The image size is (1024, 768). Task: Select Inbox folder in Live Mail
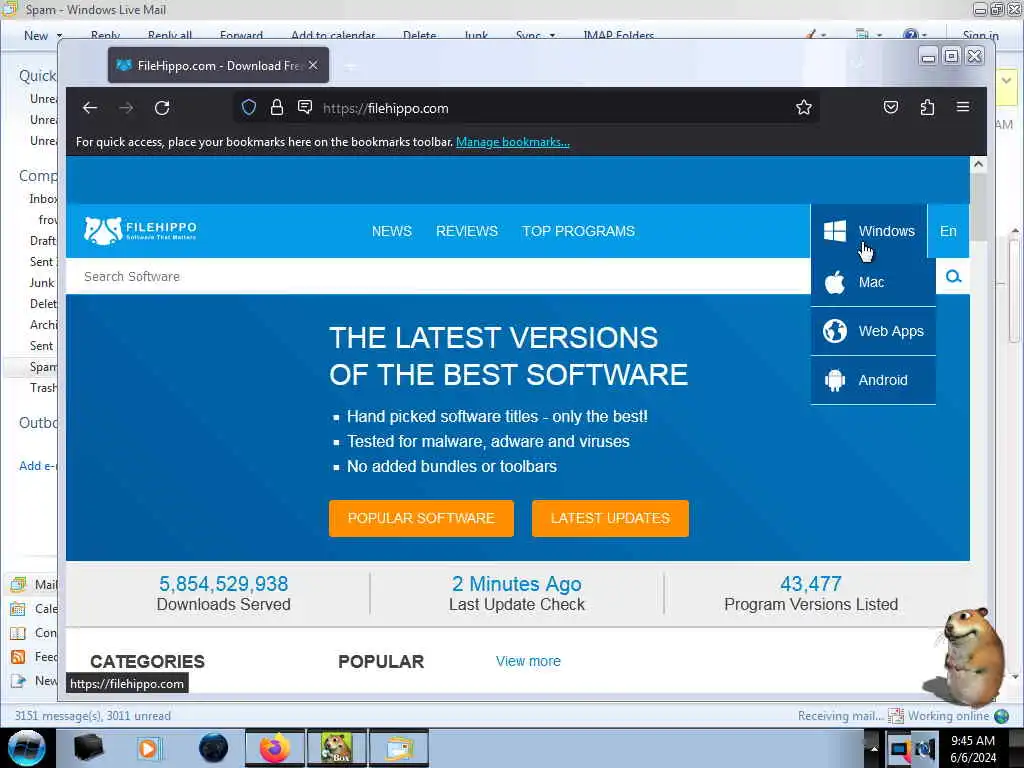(43, 199)
